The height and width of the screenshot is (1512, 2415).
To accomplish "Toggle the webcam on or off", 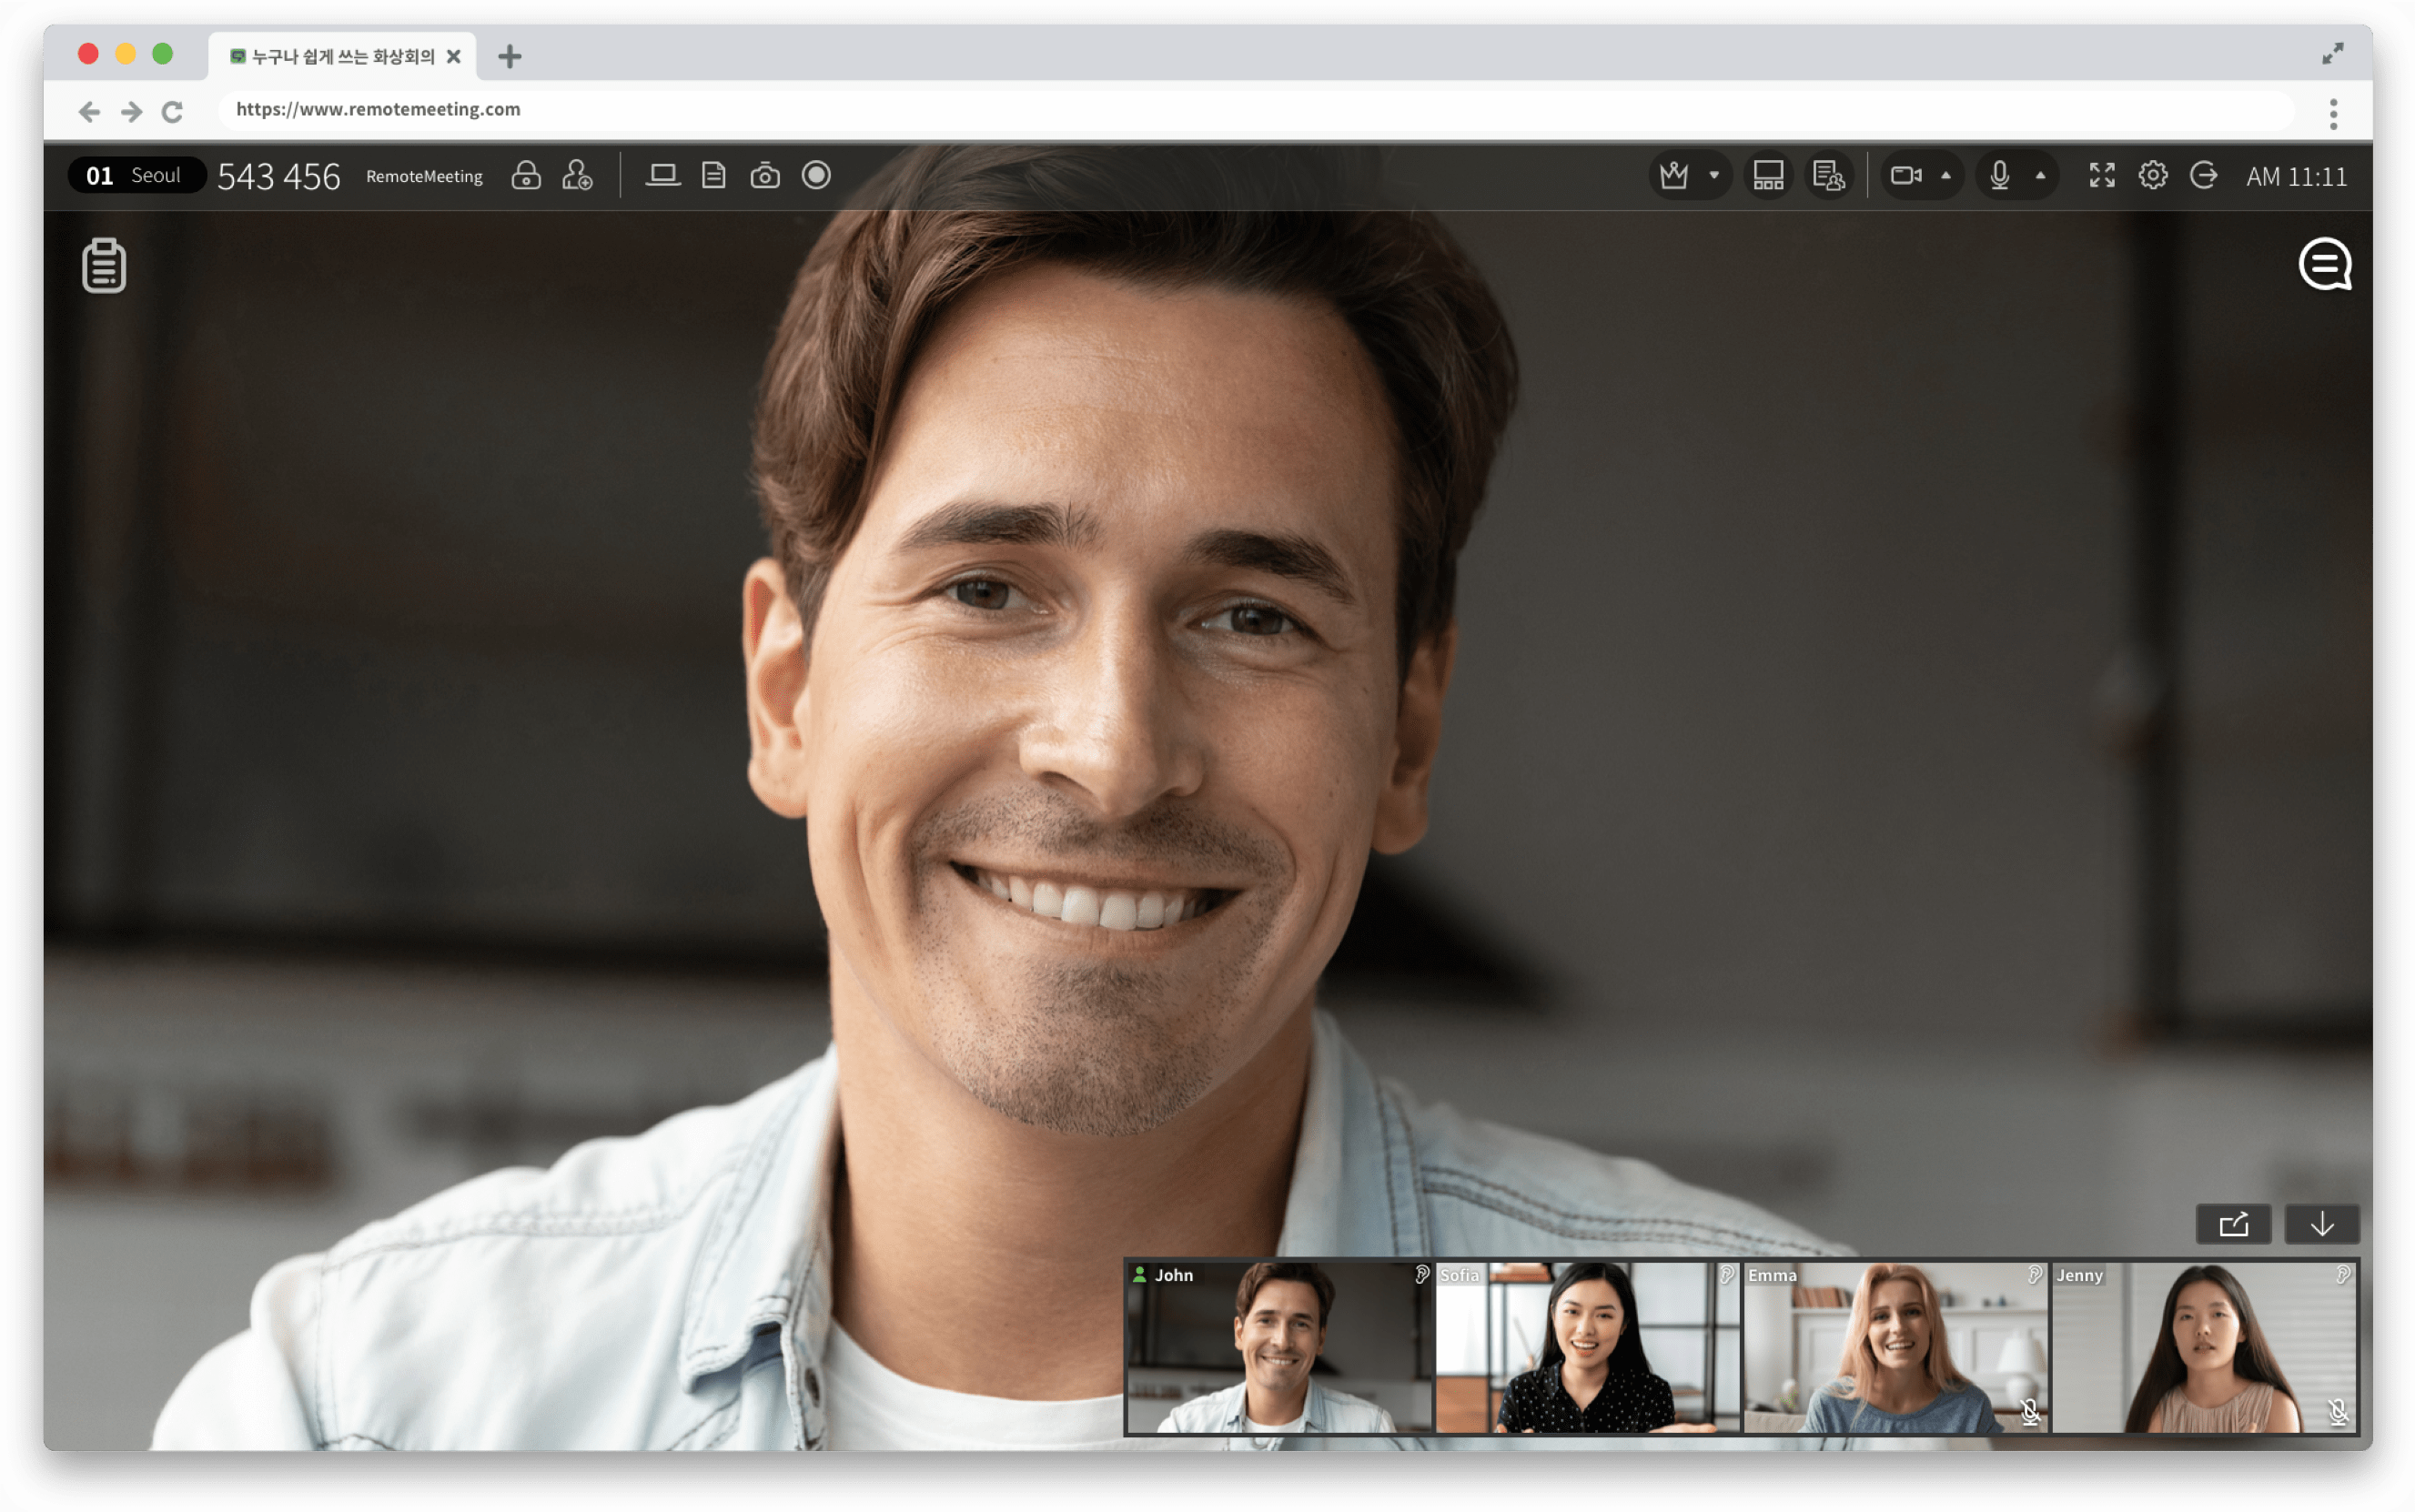I will (1906, 176).
